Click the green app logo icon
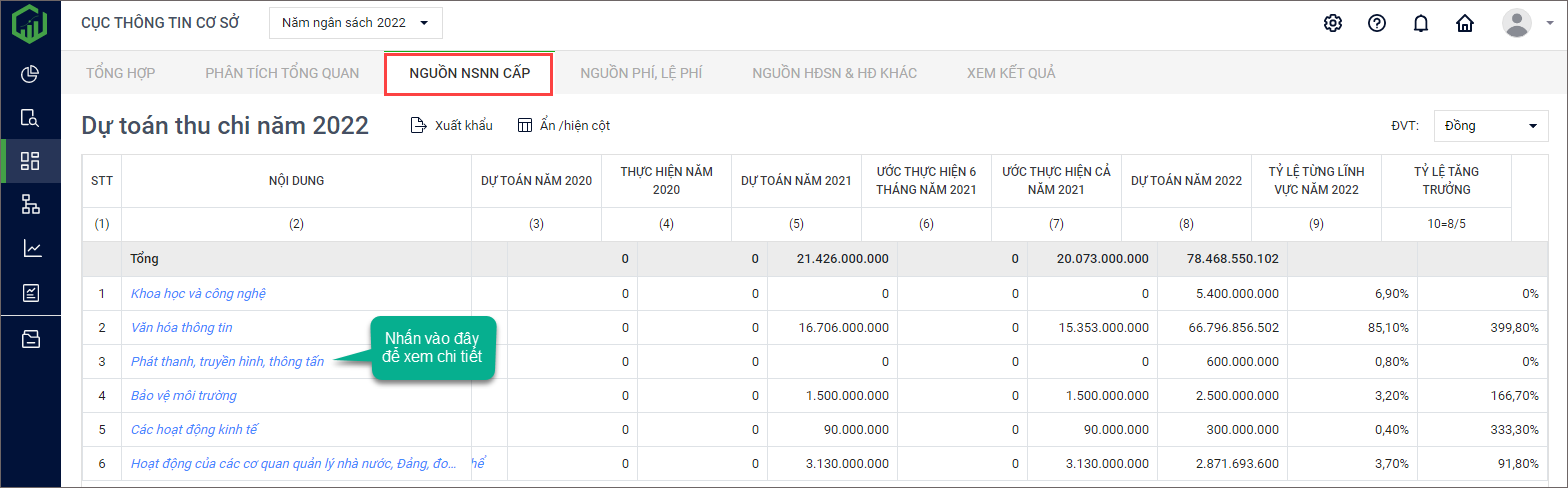Screen dimensions: 1568x488 click(x=30, y=24)
